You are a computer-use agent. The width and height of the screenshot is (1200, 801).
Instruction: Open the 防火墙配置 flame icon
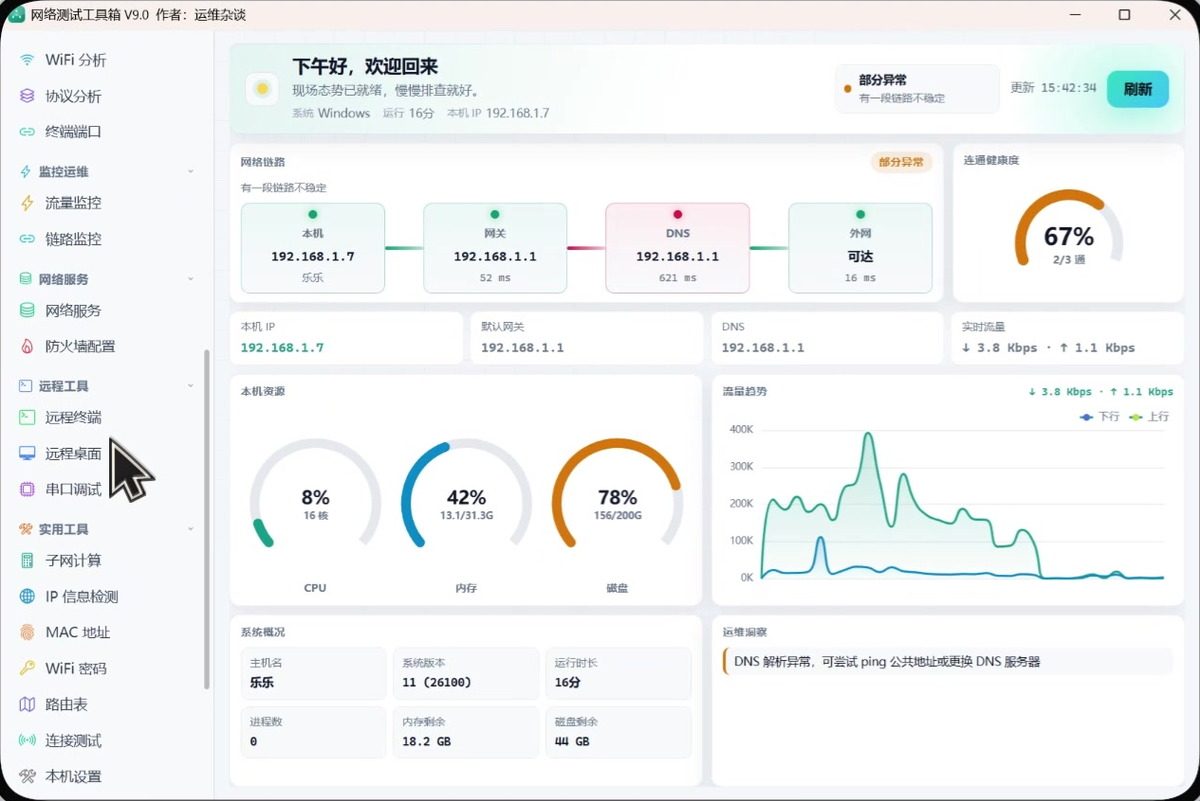coord(27,347)
